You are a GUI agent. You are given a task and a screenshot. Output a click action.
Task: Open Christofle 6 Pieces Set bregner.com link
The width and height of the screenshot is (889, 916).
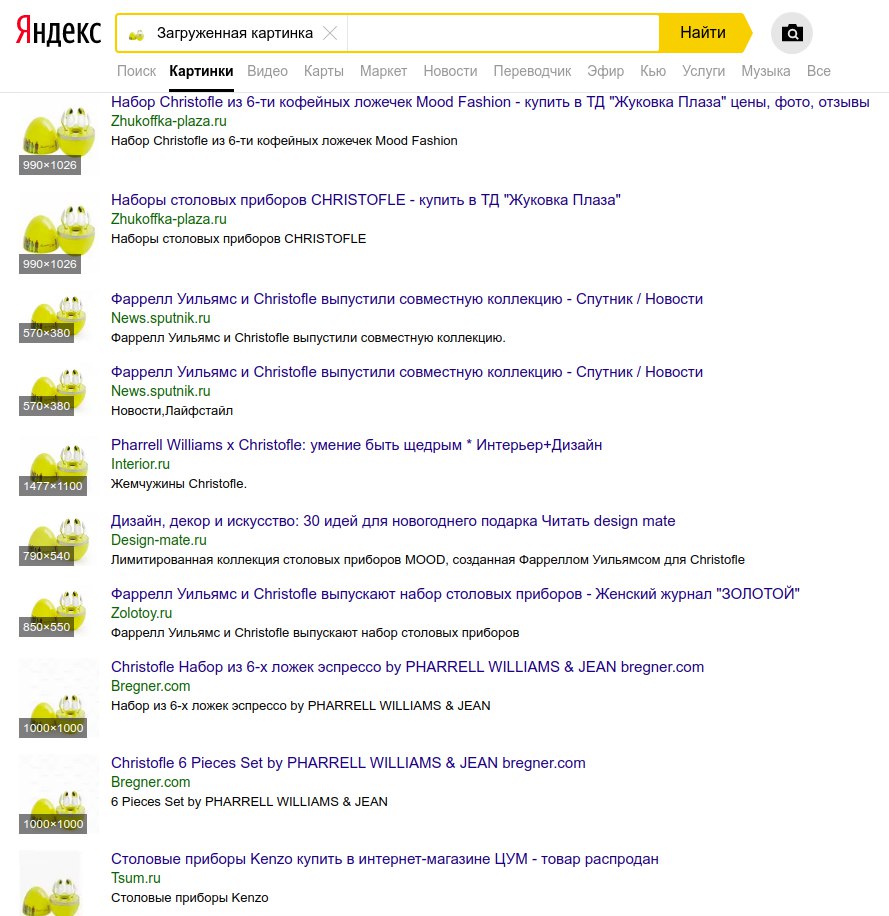click(348, 763)
